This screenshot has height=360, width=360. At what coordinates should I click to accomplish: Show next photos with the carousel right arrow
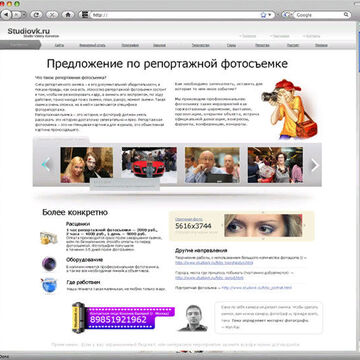tap(315, 165)
